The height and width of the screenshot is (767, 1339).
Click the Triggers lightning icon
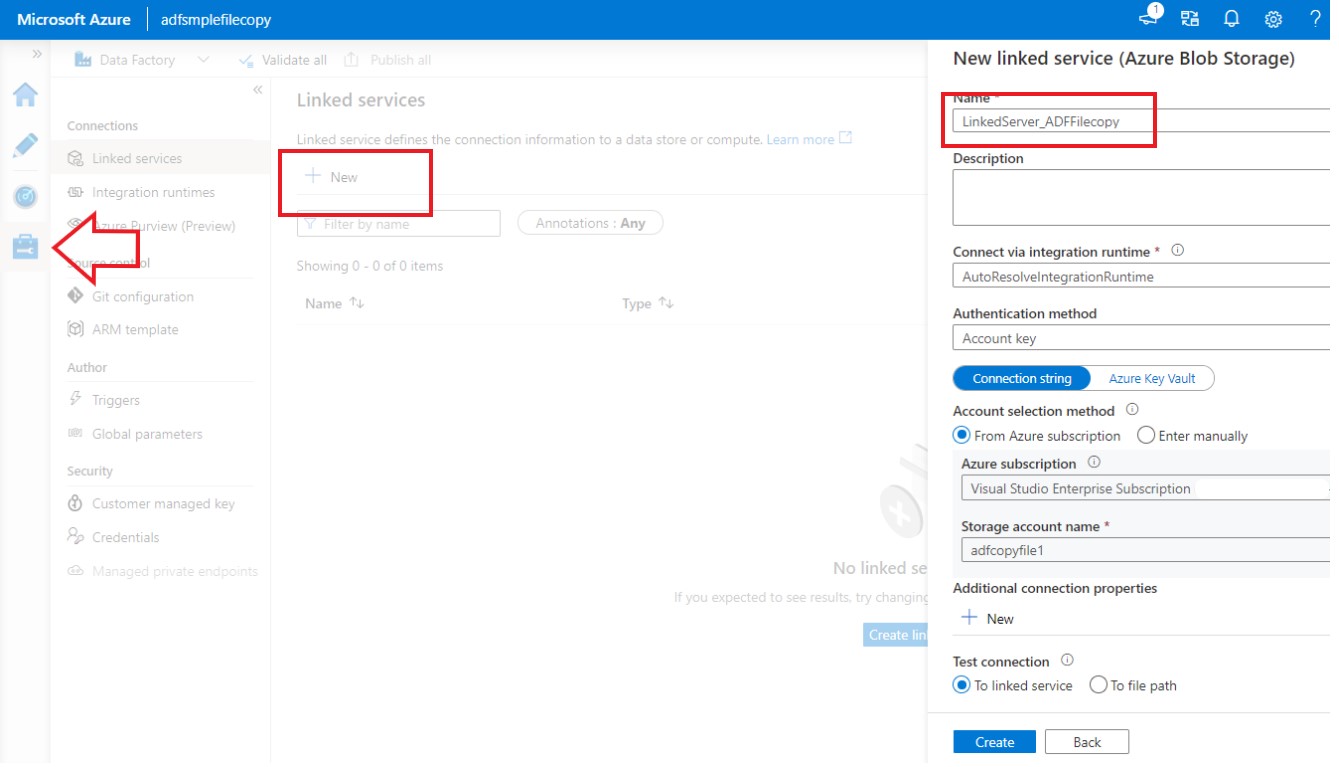tap(75, 399)
